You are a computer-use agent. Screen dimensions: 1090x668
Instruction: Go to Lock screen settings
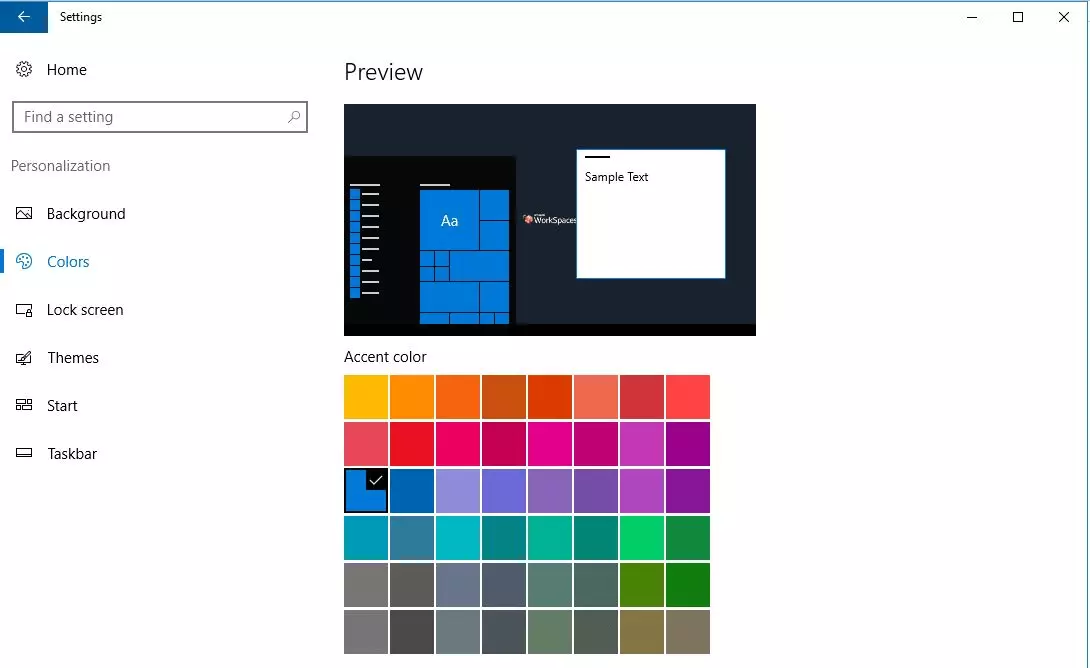point(85,310)
